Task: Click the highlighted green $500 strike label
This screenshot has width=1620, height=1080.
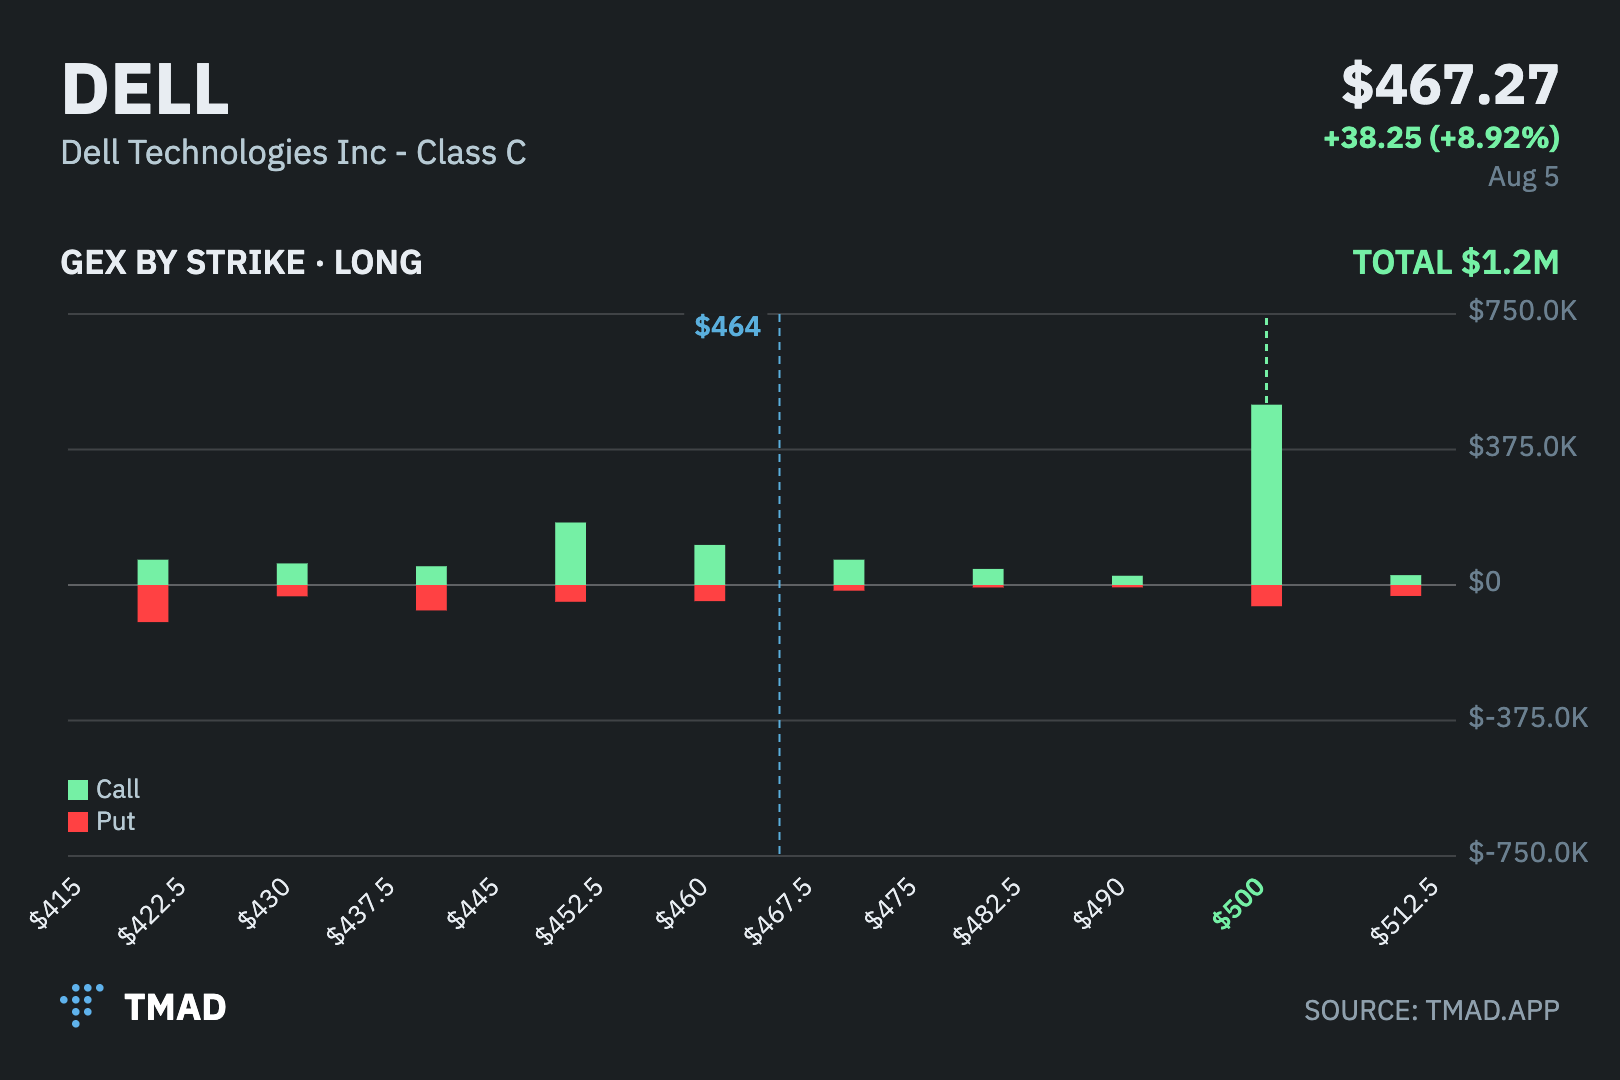Action: (1239, 903)
